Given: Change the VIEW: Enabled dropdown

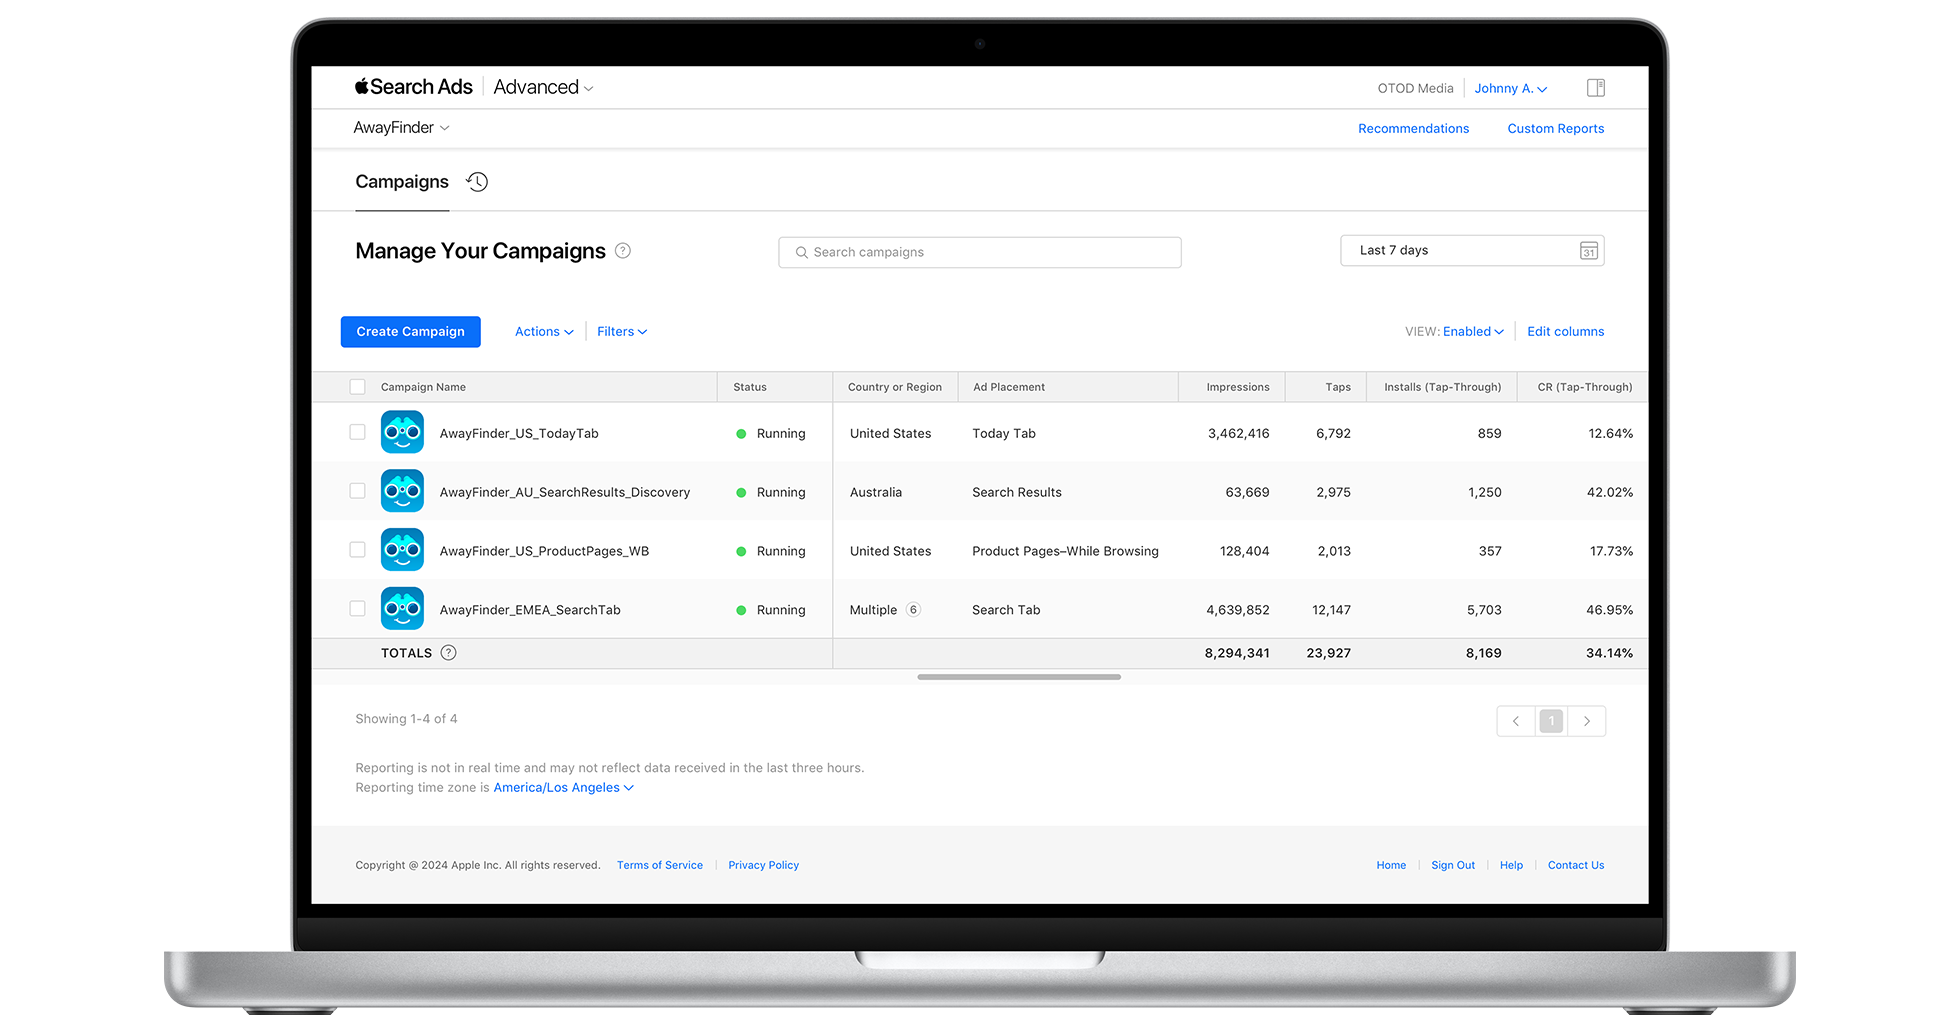Looking at the screenshot, I should (x=1473, y=332).
